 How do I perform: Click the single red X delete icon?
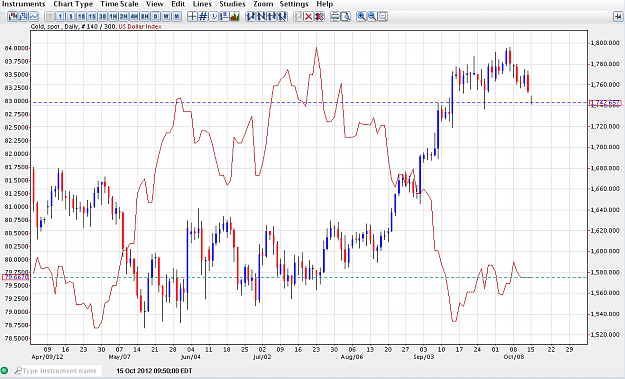[x=309, y=16]
